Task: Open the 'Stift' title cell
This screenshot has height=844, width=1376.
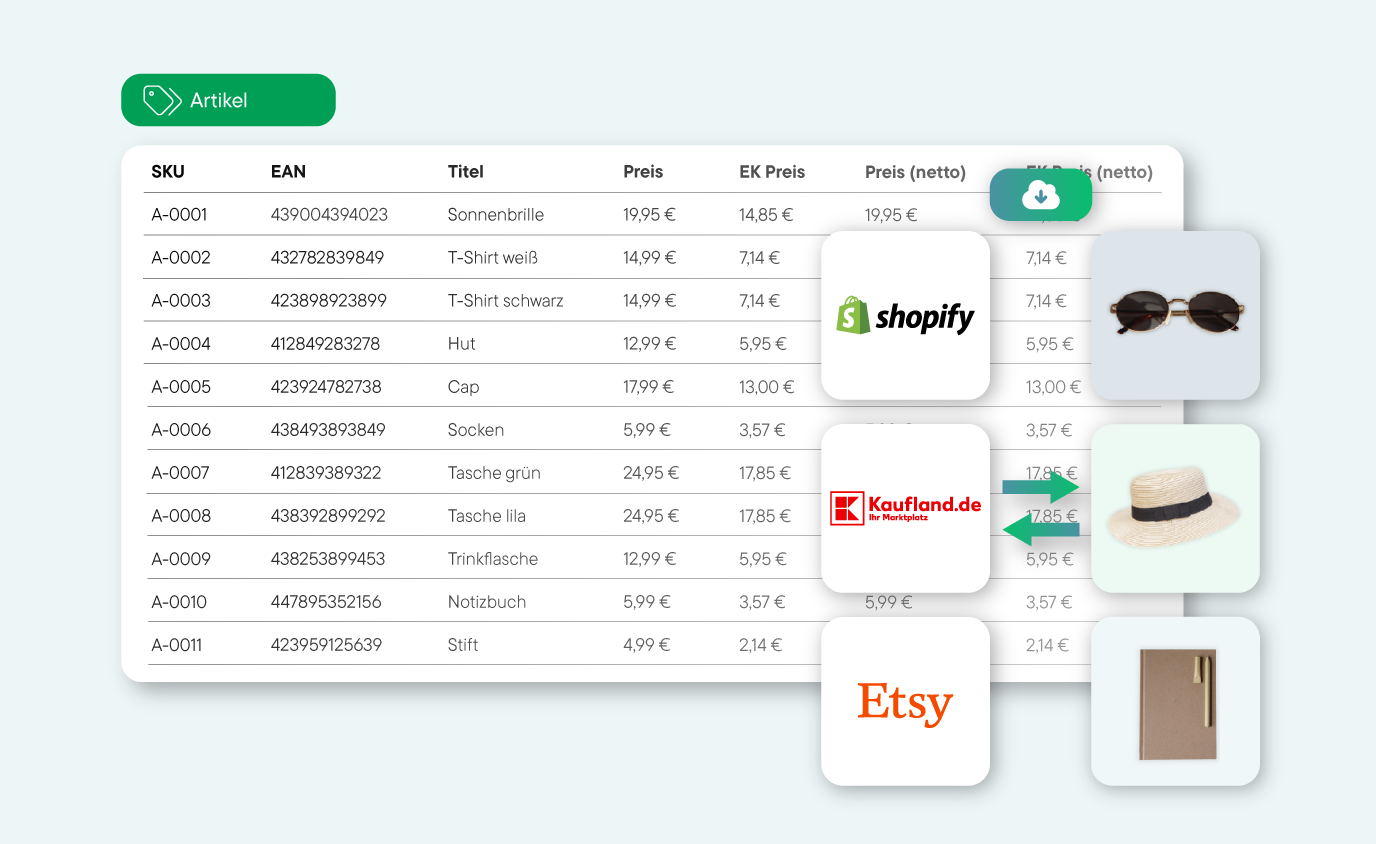Action: pyautogui.click(x=463, y=645)
